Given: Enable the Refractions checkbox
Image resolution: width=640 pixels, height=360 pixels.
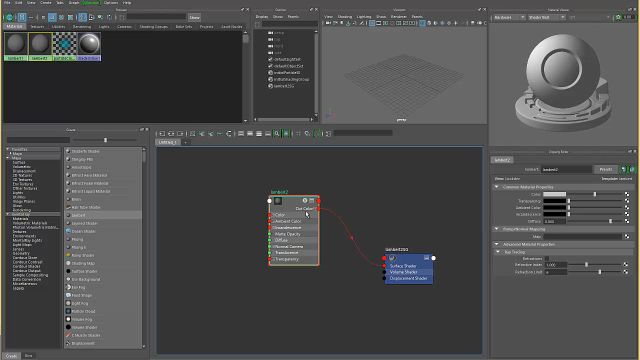Looking at the screenshot, I should pos(547,258).
